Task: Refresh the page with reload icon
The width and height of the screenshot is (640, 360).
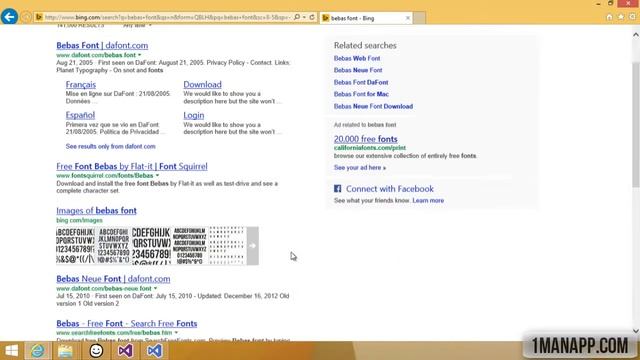Action: pyautogui.click(x=312, y=17)
